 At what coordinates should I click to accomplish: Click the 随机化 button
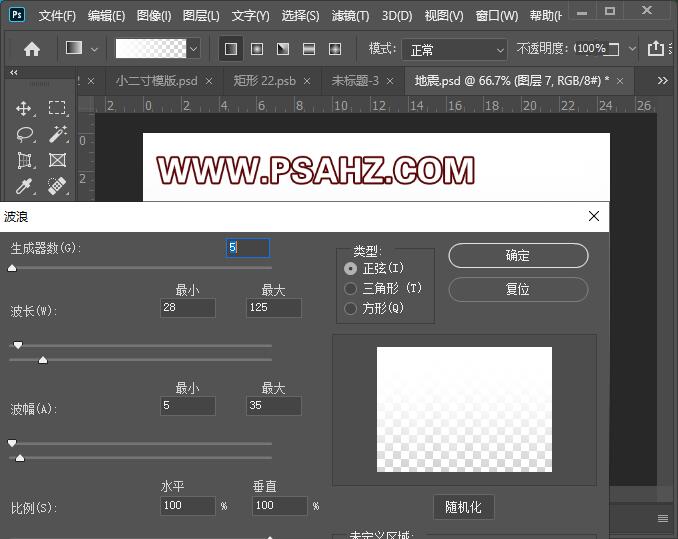coord(464,507)
